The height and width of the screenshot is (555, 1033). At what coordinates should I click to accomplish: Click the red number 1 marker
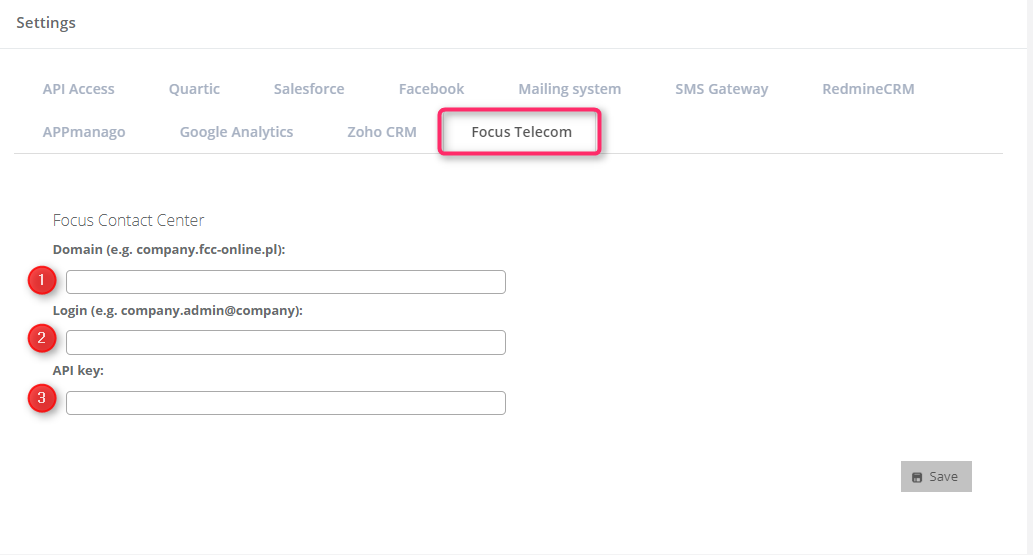[42, 280]
